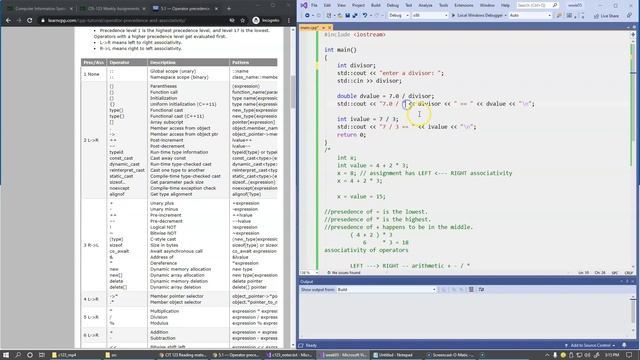This screenshot has width=640, height=360.
Task: Switch to the CIS 123 Weekly Assignments tab
Action: click(113, 9)
